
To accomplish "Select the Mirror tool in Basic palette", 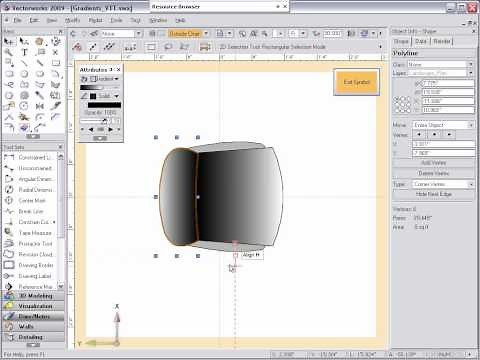I will 40,106.
